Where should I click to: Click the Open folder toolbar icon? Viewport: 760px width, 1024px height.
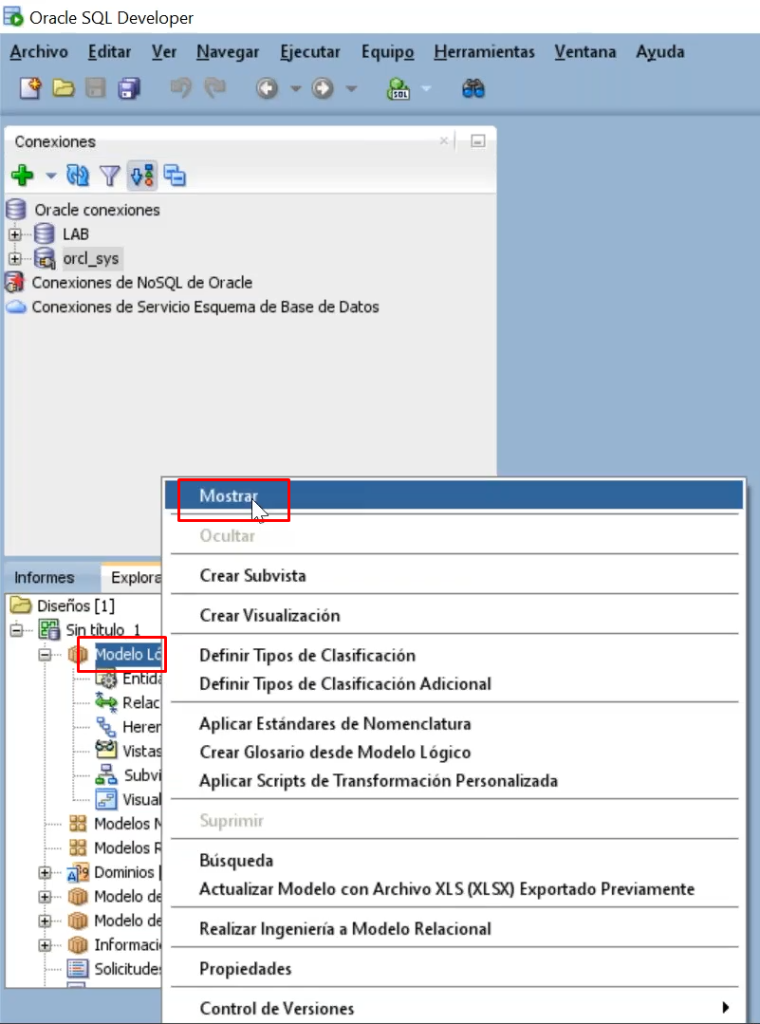click(63, 88)
